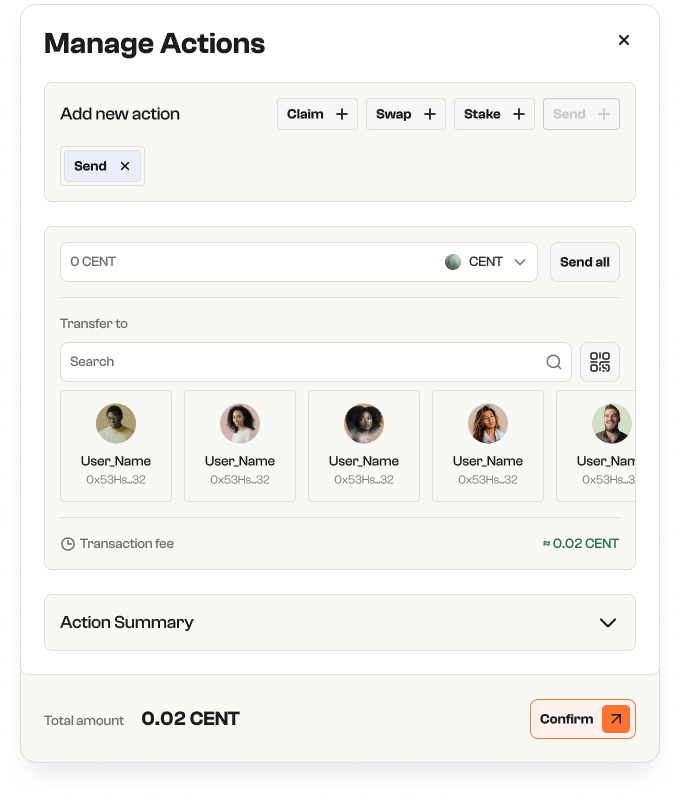Add a Stake action
The image size is (680, 799).
(x=494, y=114)
